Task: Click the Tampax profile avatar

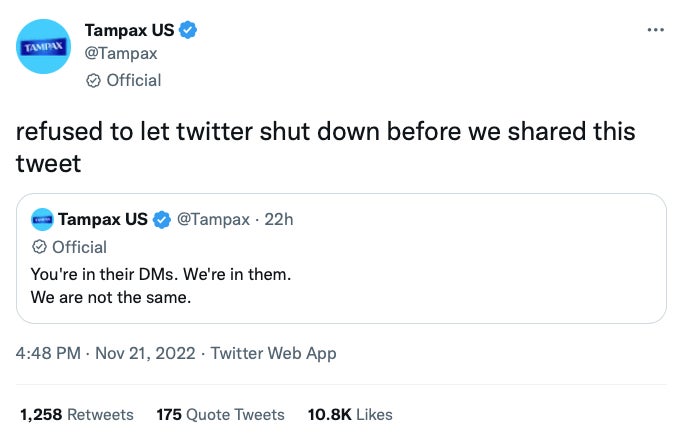Action: tap(43, 46)
